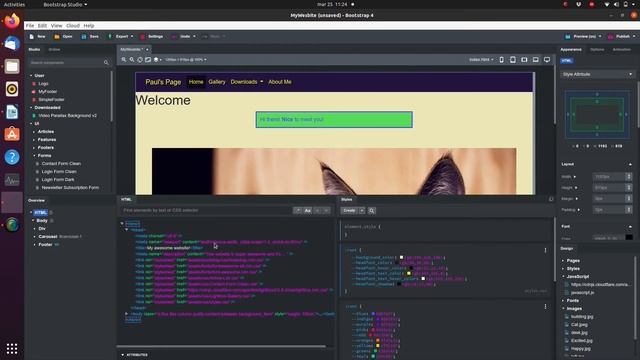
Task: Select Video Parallax Background v2 component
Action: [67, 116]
